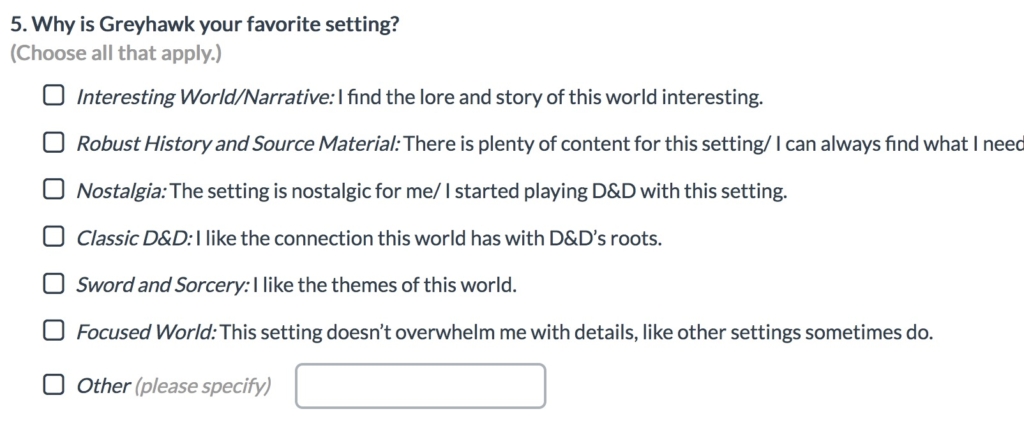Click the italic 'Focused World:' label

[x=146, y=333]
